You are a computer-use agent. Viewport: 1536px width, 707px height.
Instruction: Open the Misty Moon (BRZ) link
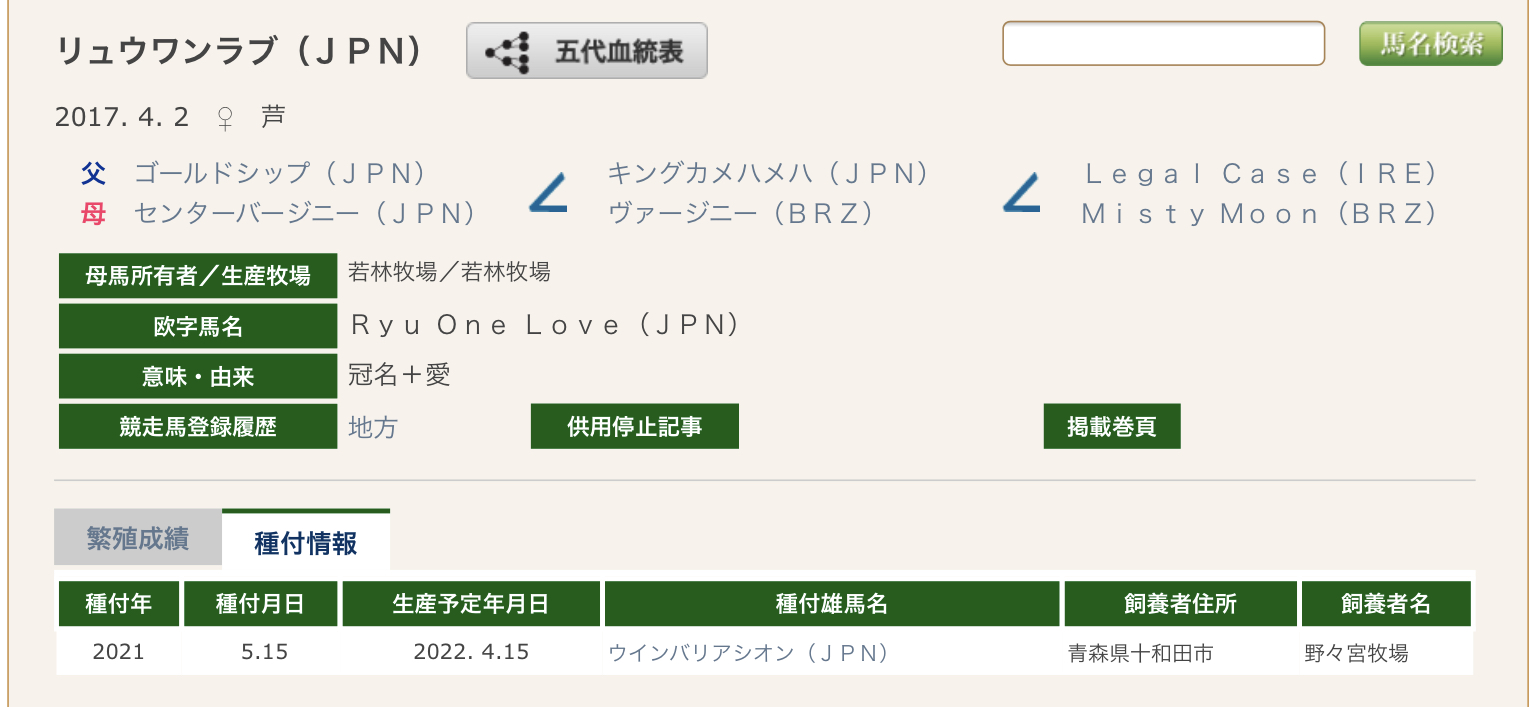[1258, 214]
